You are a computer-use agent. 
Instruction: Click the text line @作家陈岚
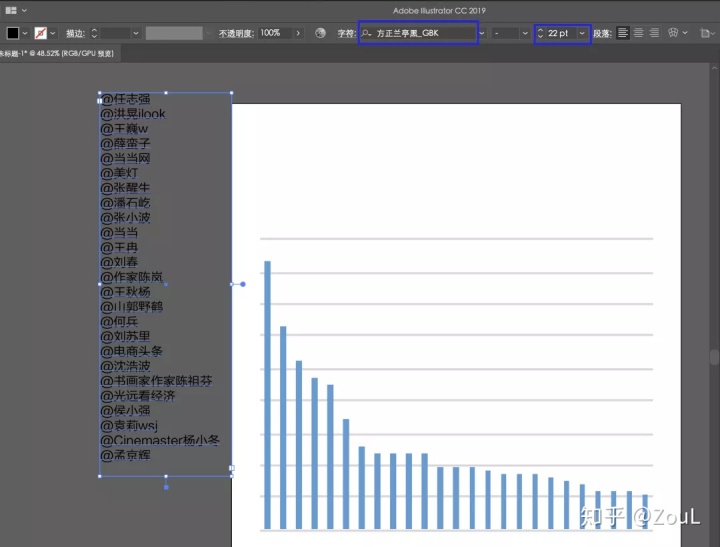132,276
